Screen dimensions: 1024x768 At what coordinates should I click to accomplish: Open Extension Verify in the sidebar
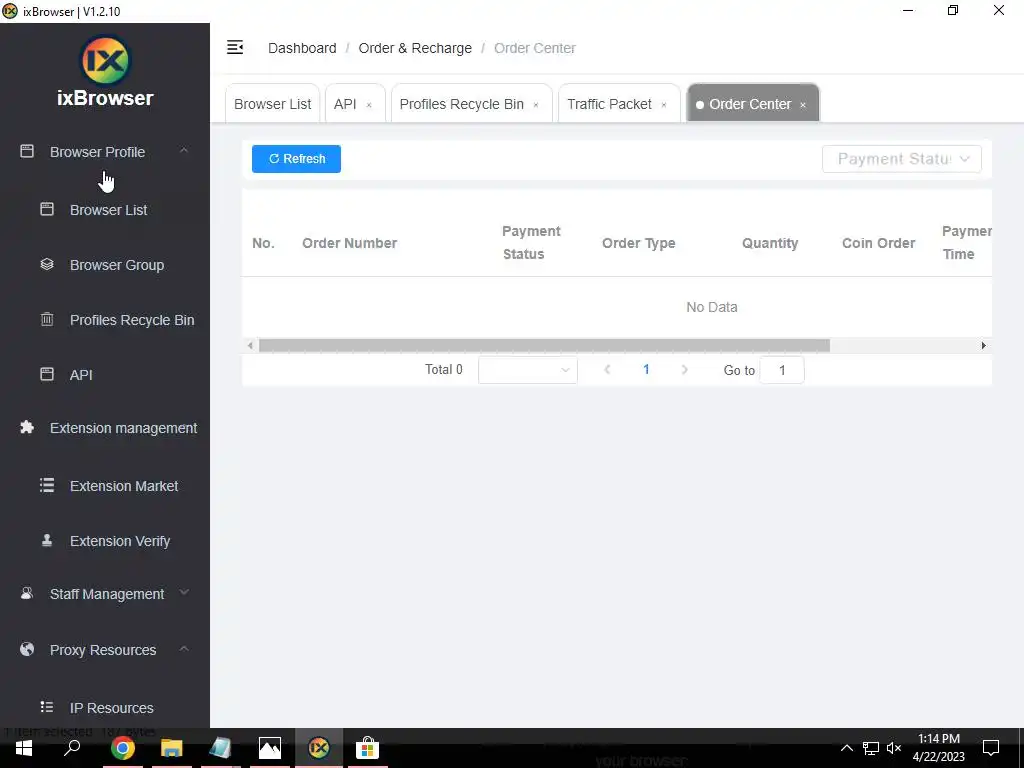coord(120,541)
